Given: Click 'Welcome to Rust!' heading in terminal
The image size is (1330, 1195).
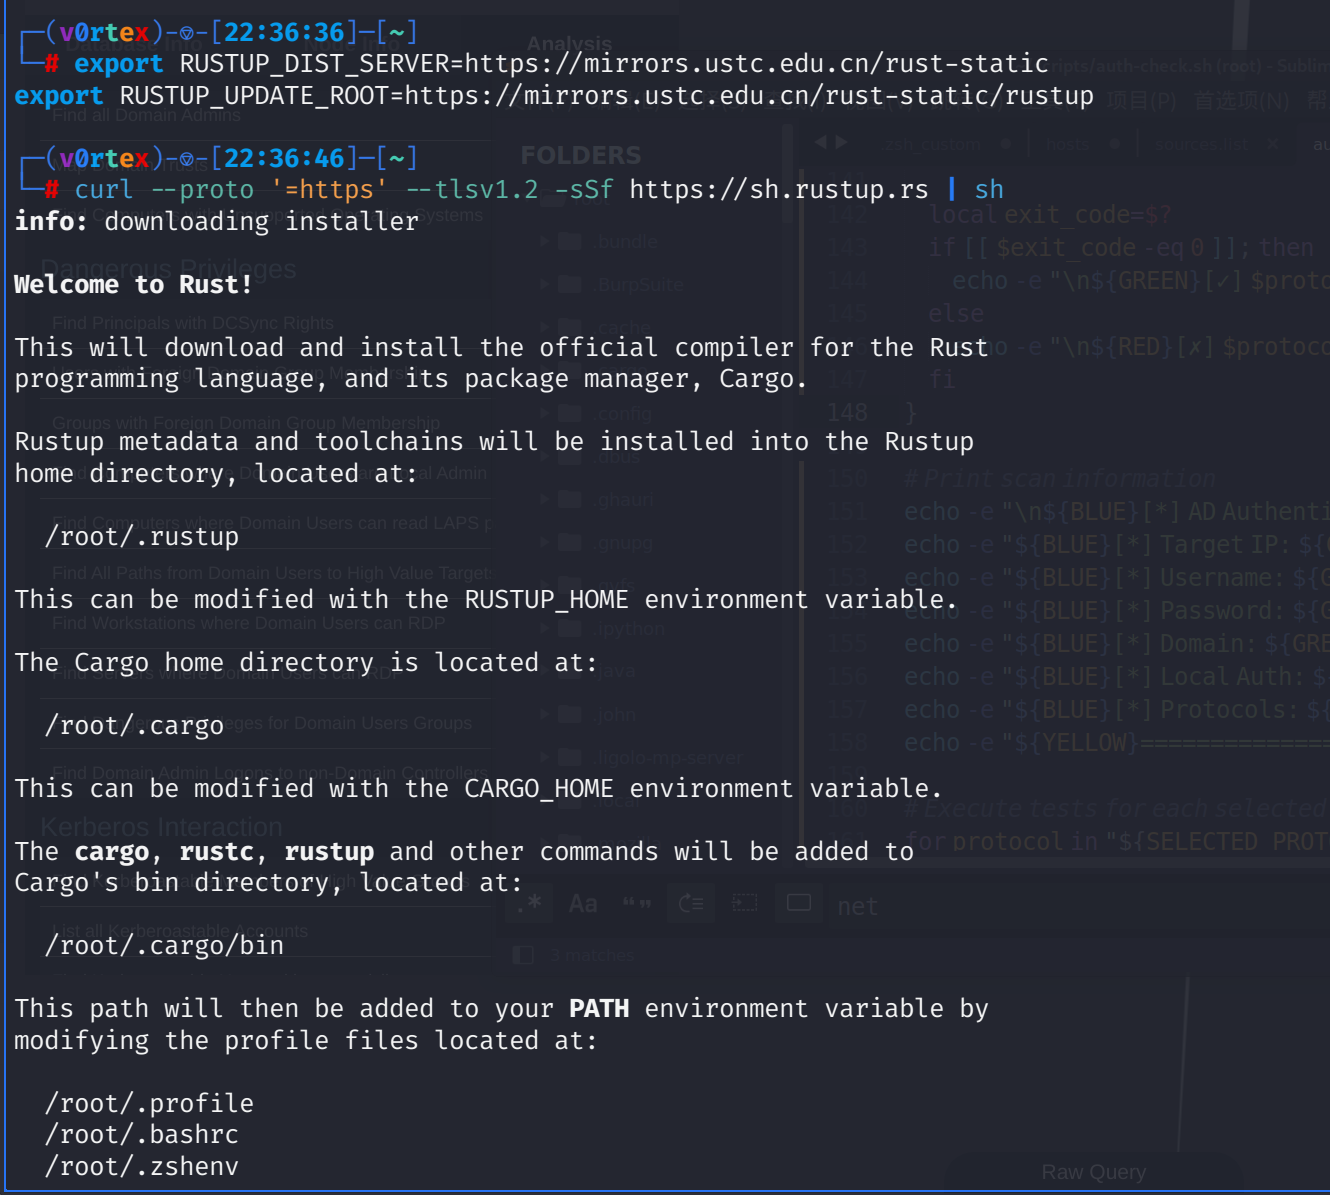Looking at the screenshot, I should click(134, 284).
